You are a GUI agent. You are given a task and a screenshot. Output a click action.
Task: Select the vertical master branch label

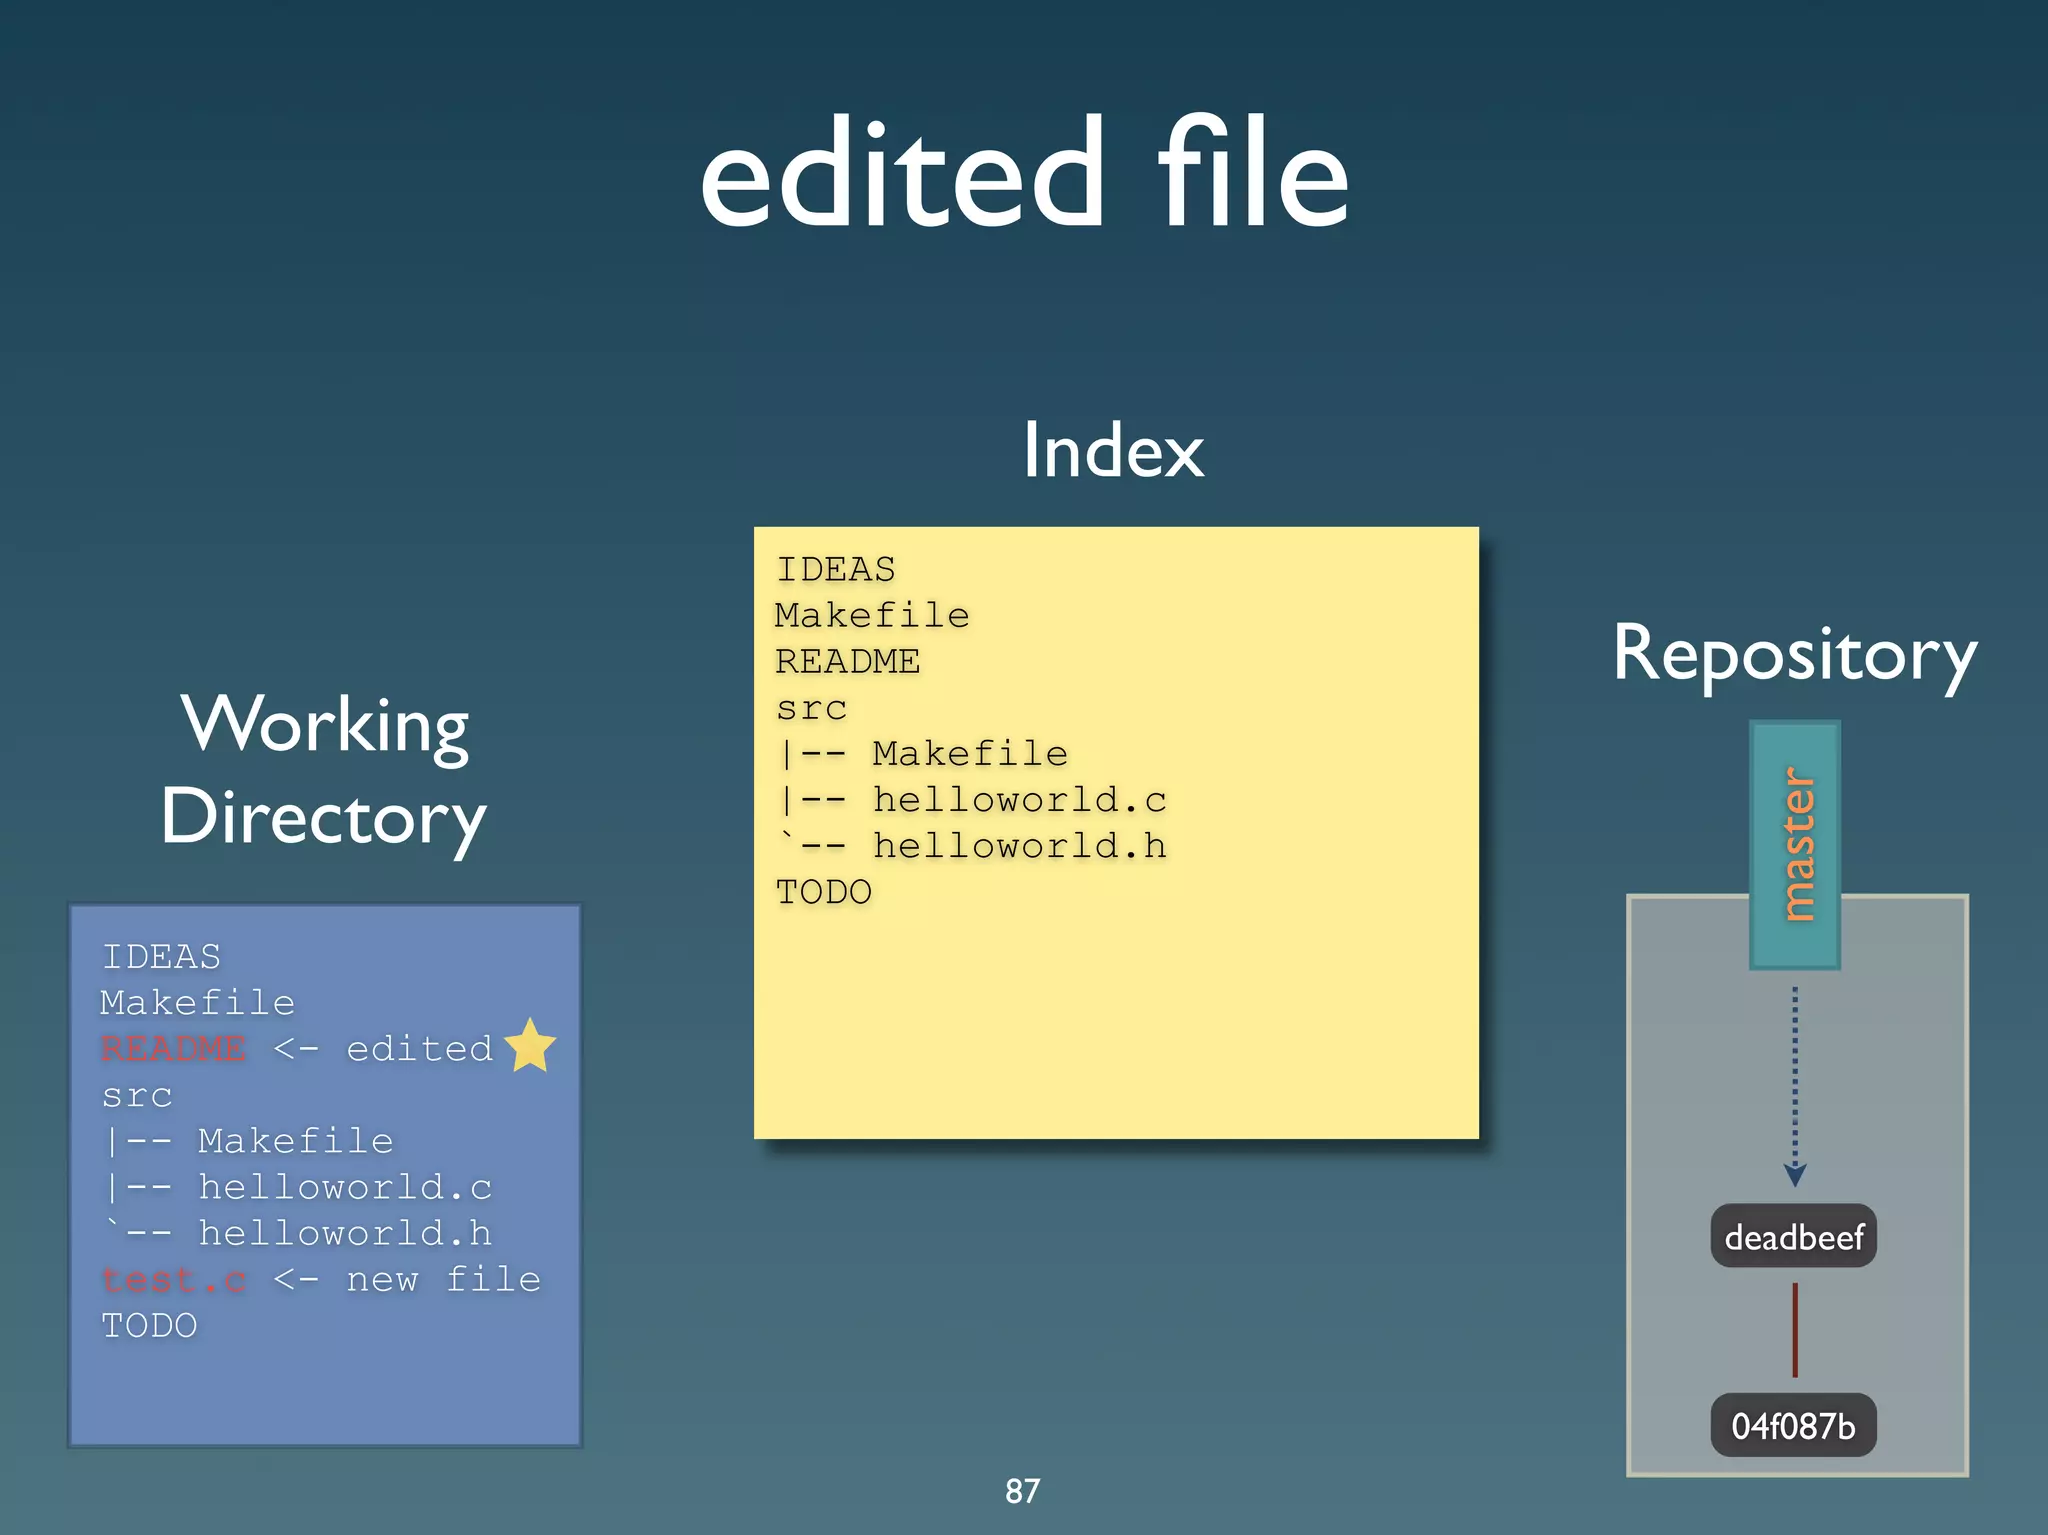[x=1795, y=845]
